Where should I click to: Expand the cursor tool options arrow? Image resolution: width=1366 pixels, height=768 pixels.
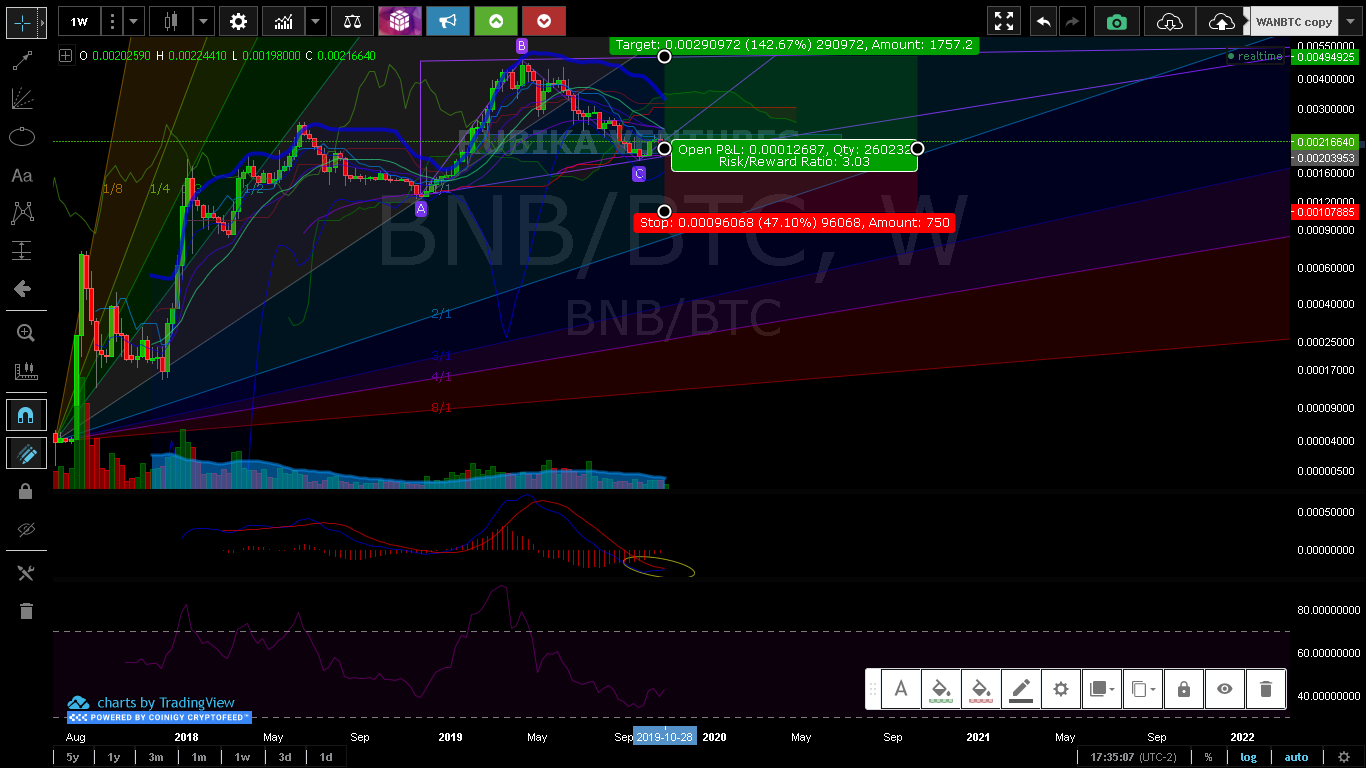click(x=43, y=21)
